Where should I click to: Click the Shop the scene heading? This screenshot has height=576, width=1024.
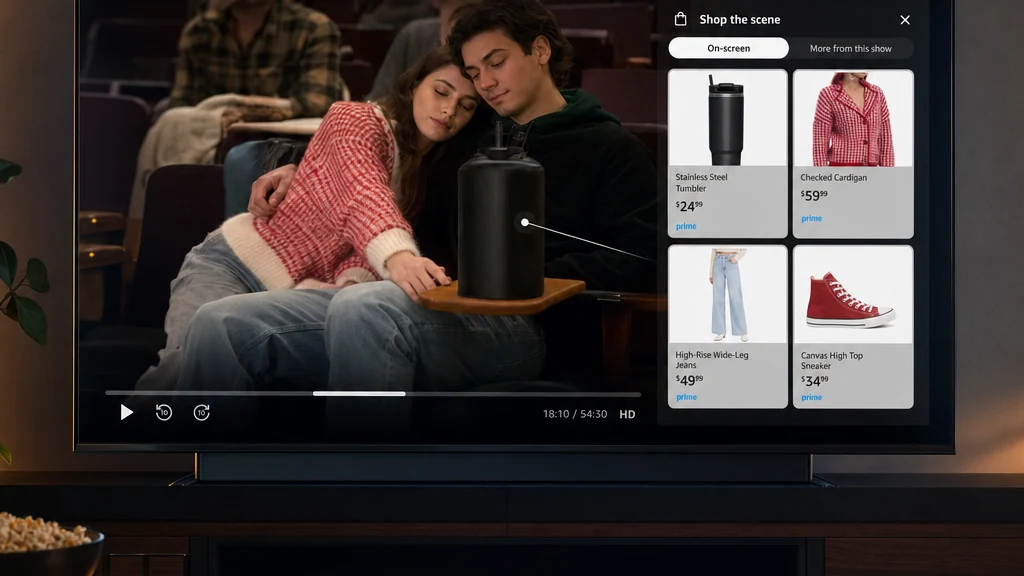(x=739, y=20)
